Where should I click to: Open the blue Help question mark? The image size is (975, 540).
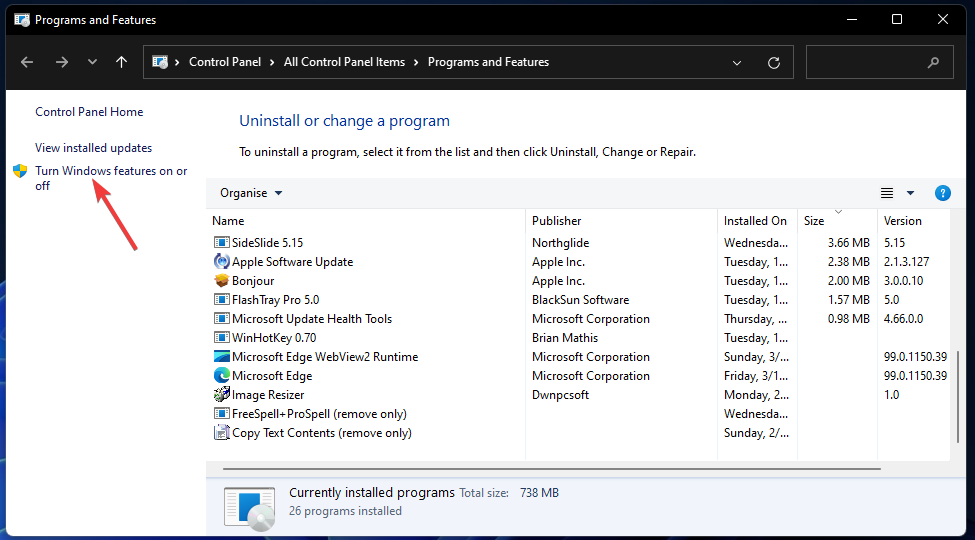tap(942, 193)
